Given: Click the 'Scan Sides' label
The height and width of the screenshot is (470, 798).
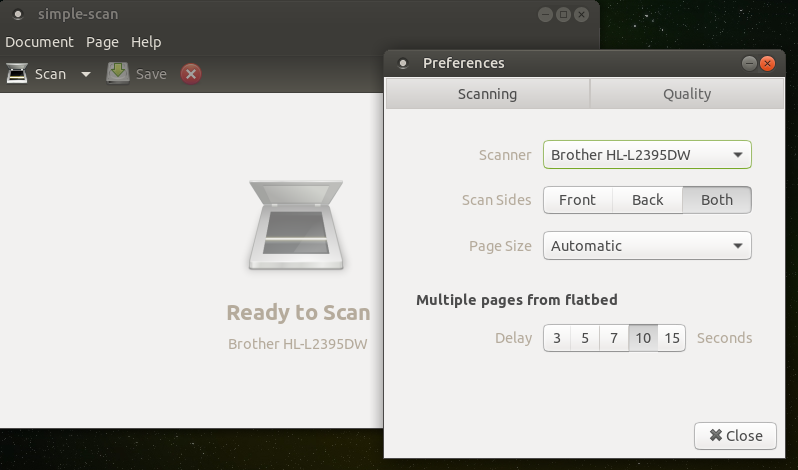Looking at the screenshot, I should 497,200.
